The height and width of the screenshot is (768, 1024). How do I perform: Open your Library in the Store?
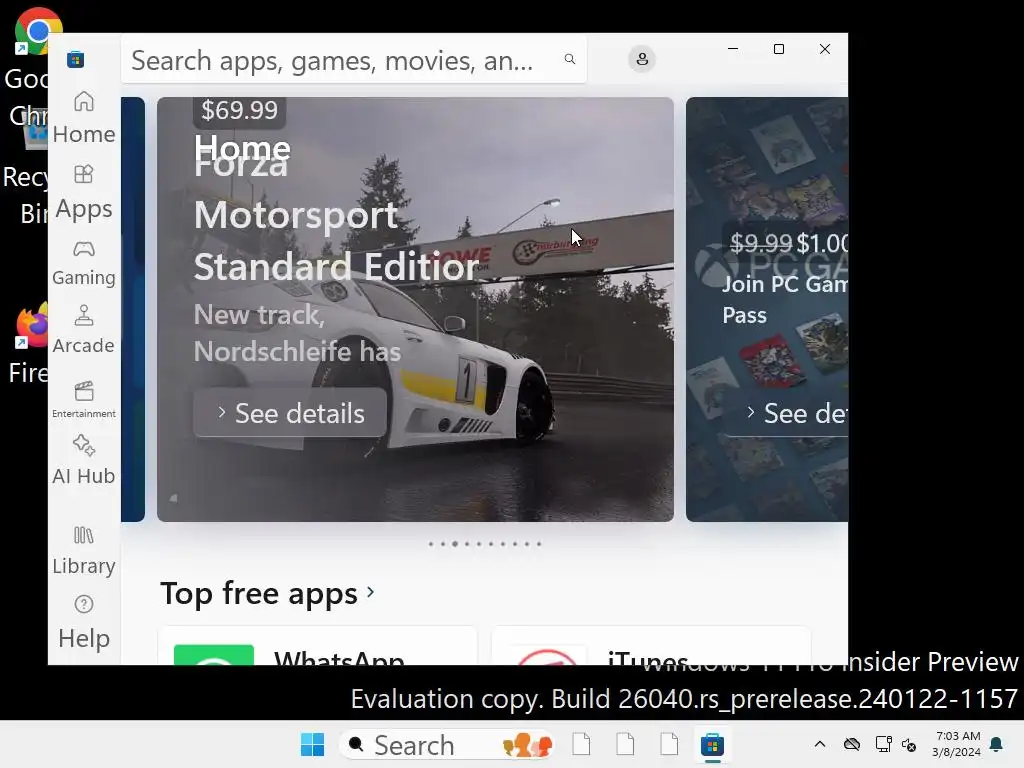(84, 551)
